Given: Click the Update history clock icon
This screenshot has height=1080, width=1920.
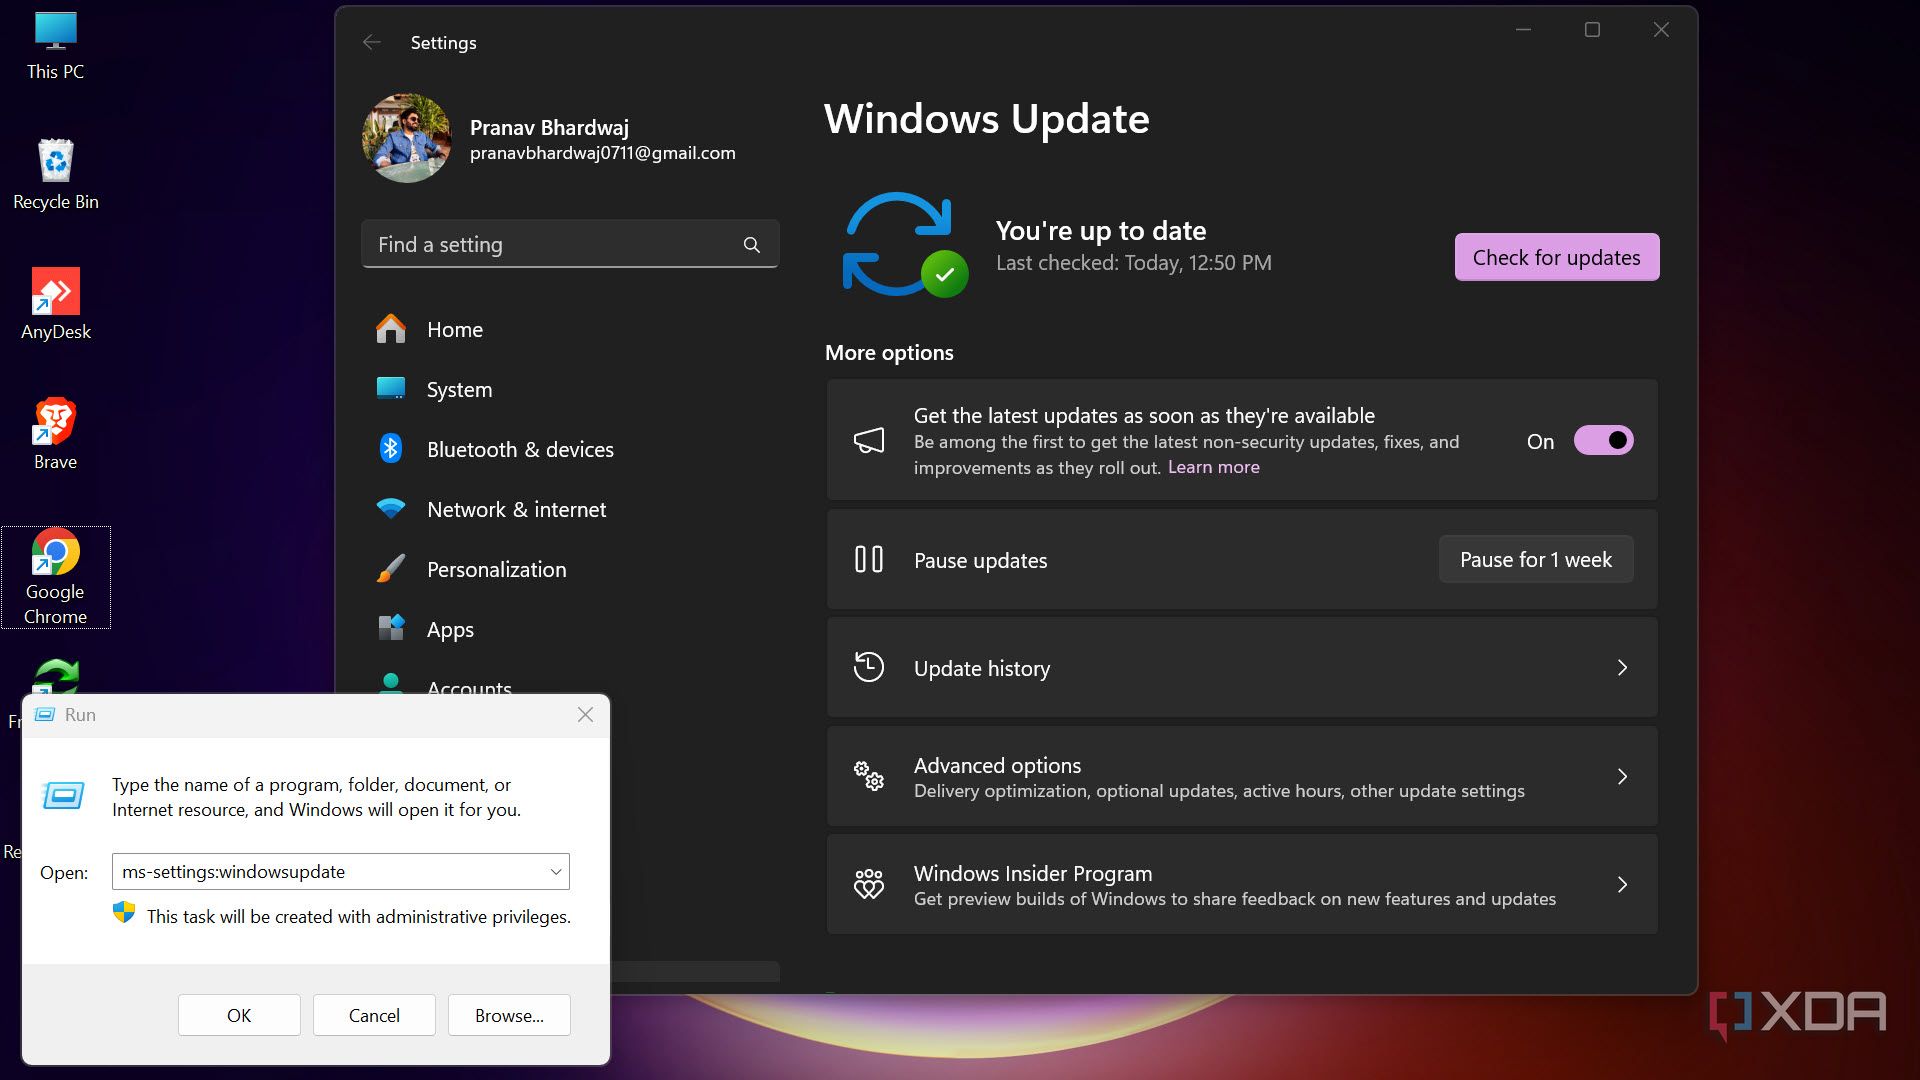Looking at the screenshot, I should click(x=869, y=667).
